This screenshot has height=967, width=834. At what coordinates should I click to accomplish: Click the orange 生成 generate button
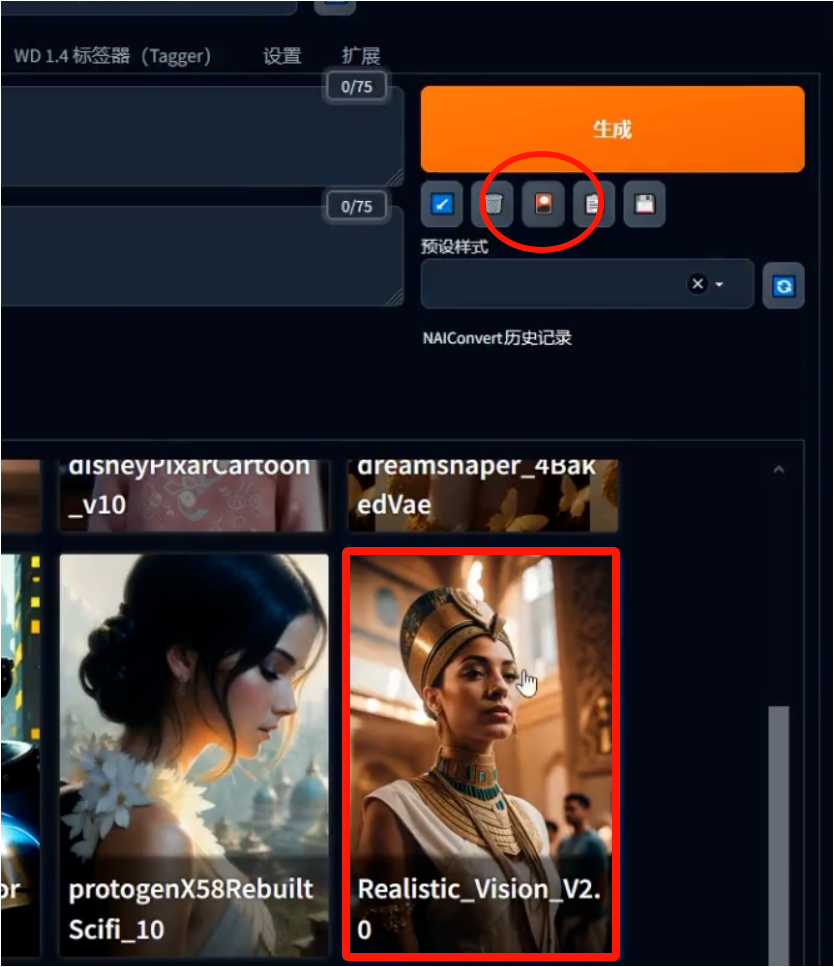(613, 130)
